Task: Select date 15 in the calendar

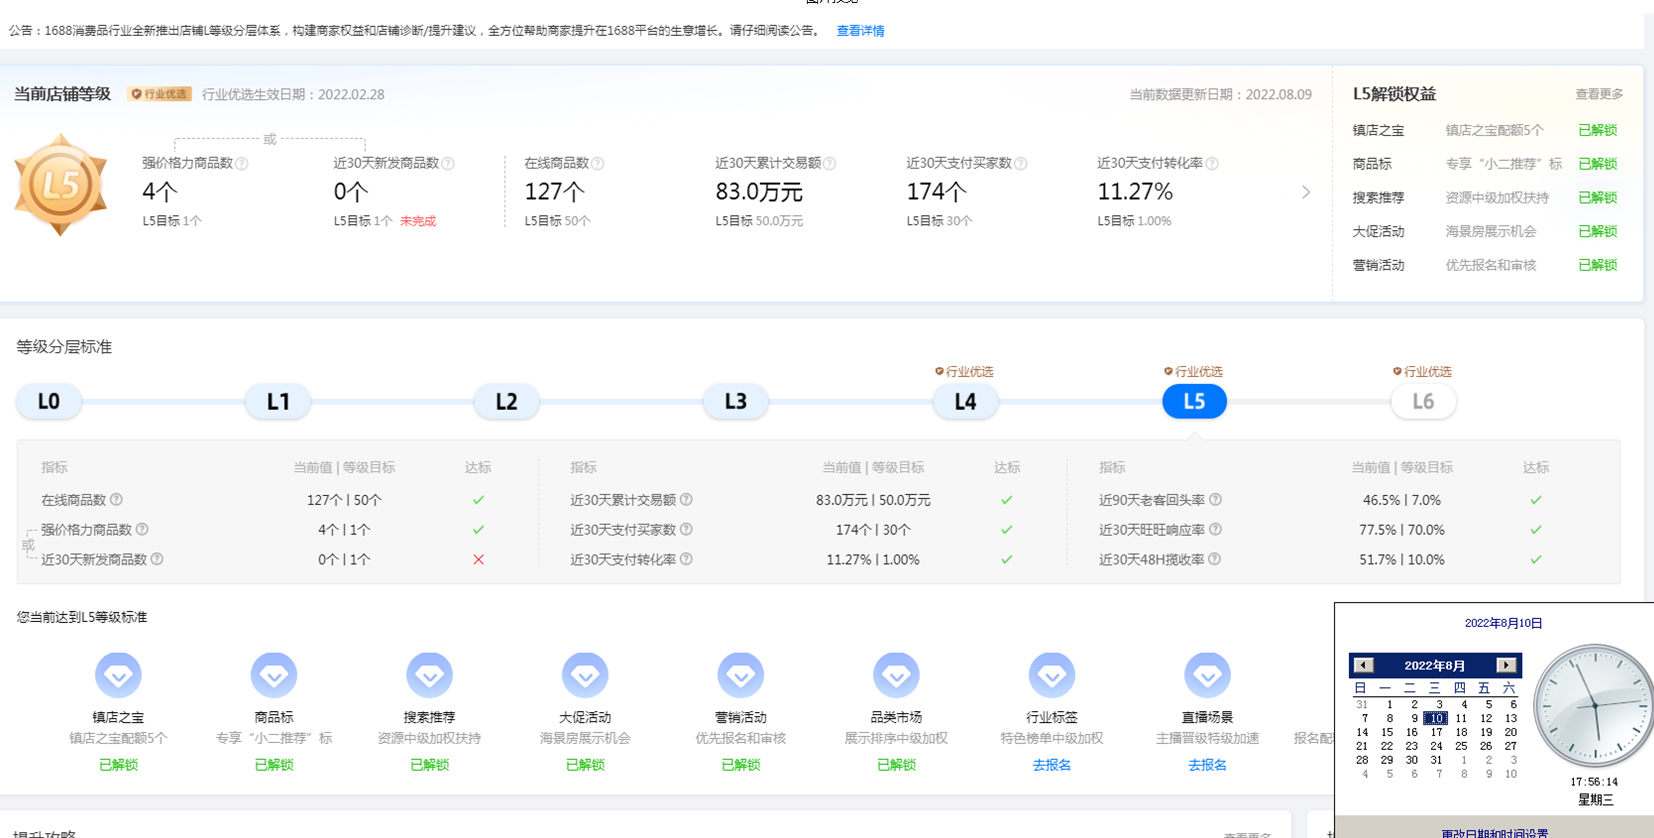Action: [x=1387, y=732]
